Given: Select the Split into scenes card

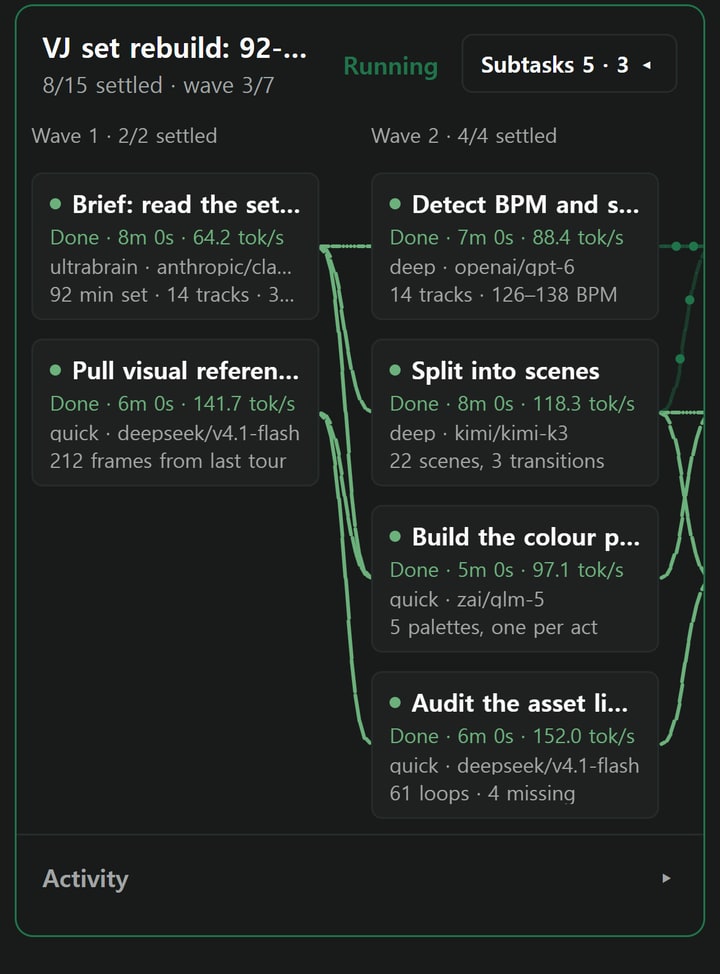Looking at the screenshot, I should coord(514,412).
